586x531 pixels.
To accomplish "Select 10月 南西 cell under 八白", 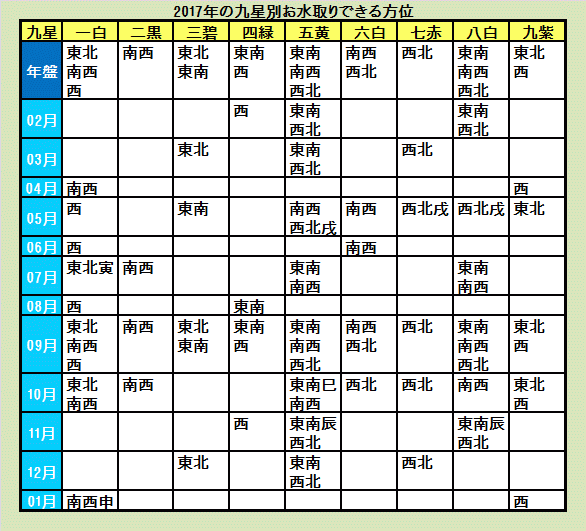I will 481,393.
